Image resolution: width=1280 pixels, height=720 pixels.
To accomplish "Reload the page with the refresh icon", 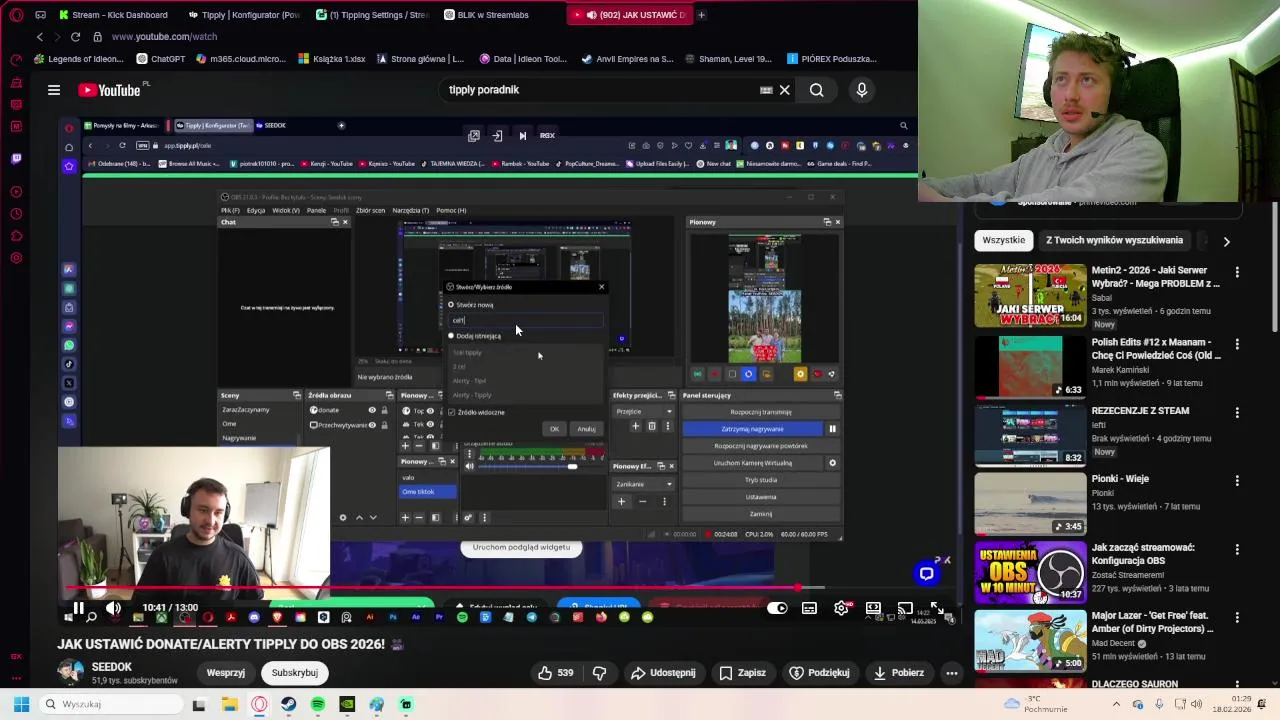I will point(75,37).
